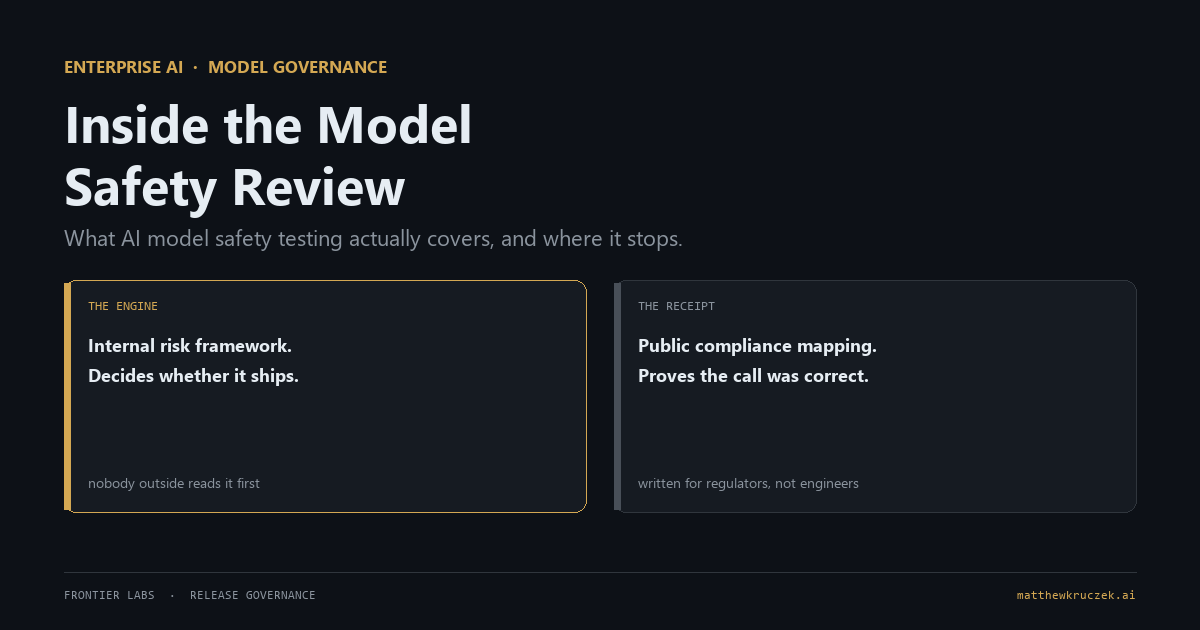Select Public compliance mapping line
Screen dimensions: 1200x630
point(757,346)
